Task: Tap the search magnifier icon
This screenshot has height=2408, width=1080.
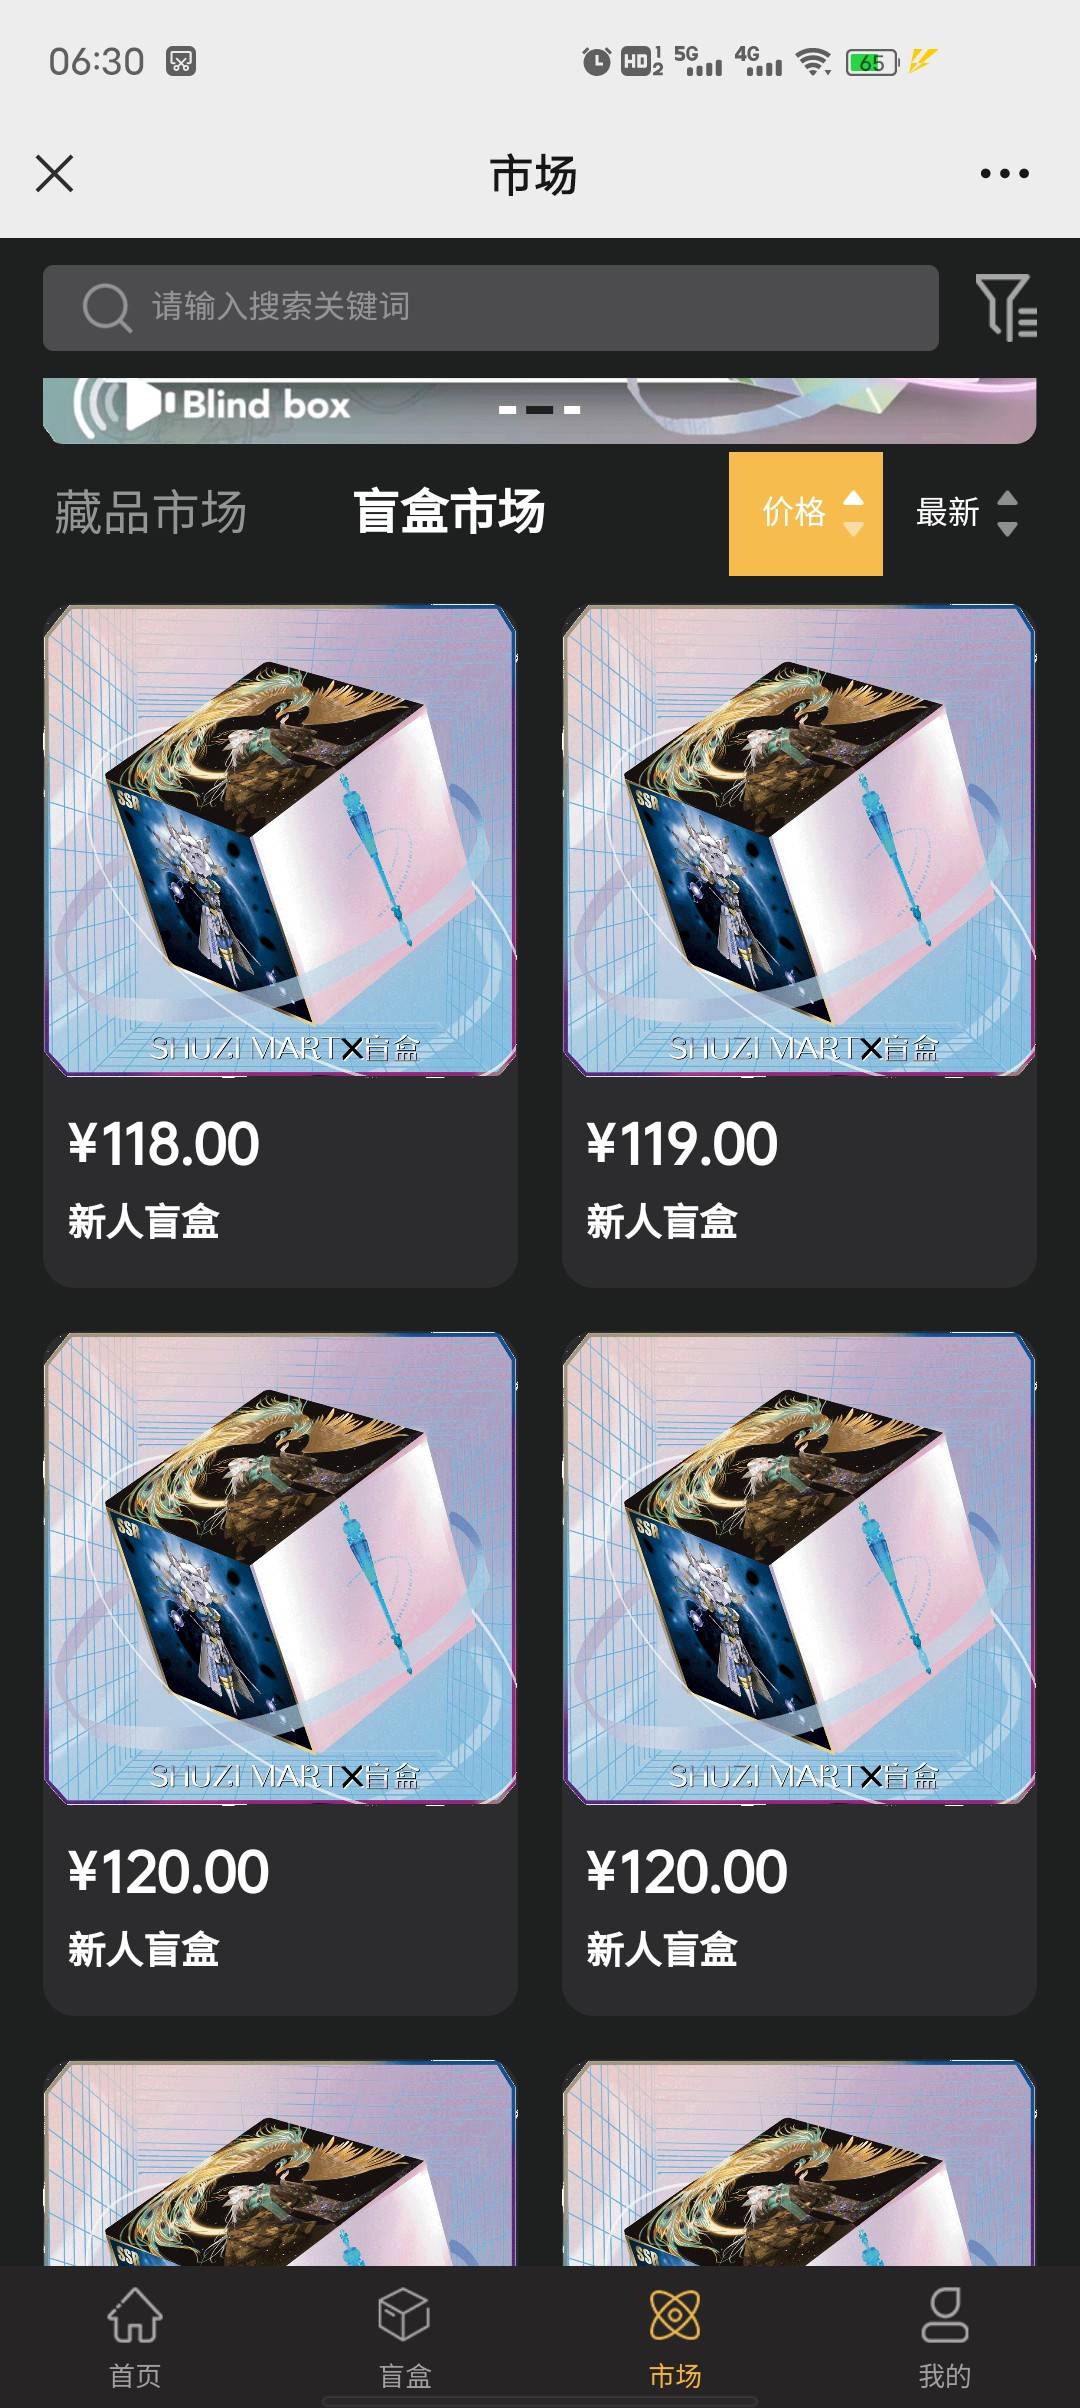Action: 107,307
